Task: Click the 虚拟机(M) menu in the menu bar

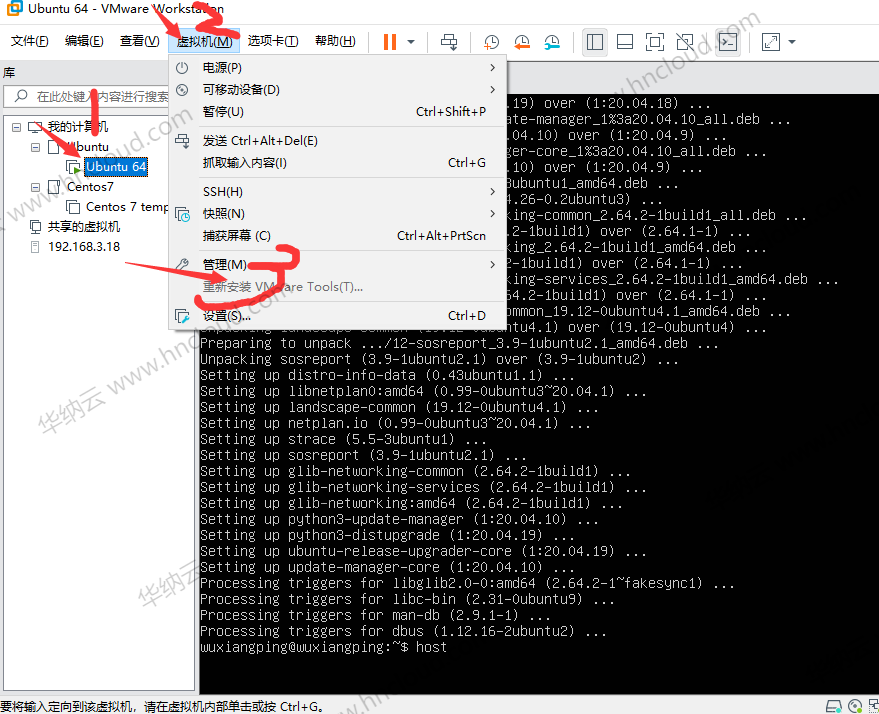Action: 204,41
